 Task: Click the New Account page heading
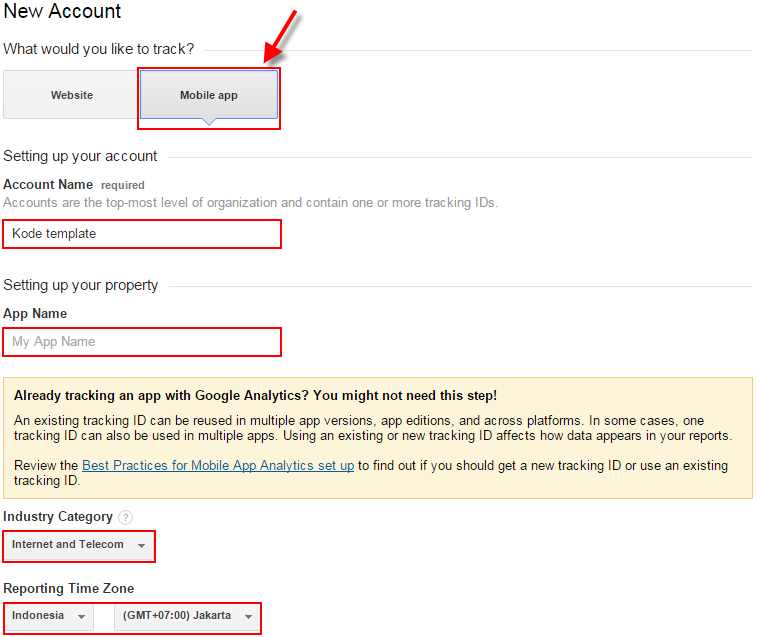pyautogui.click(x=62, y=12)
